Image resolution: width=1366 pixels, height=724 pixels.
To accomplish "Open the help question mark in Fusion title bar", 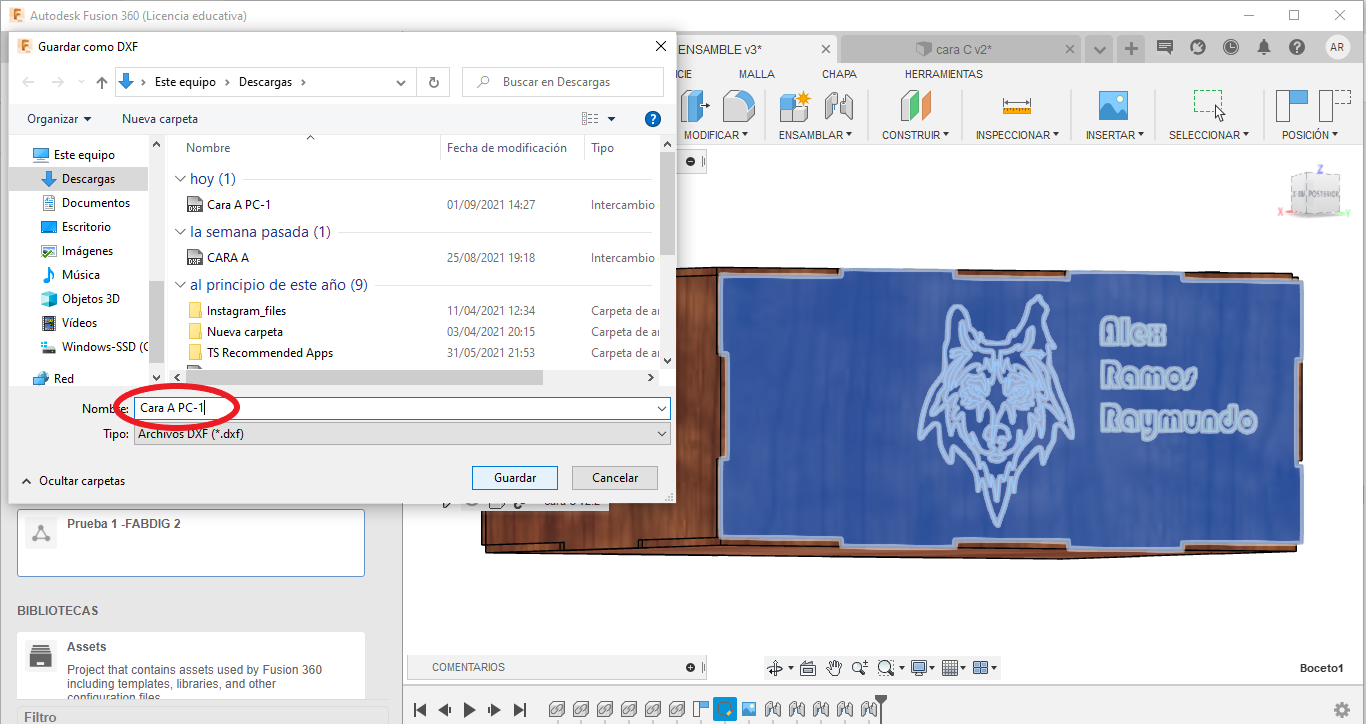I will 1297,47.
